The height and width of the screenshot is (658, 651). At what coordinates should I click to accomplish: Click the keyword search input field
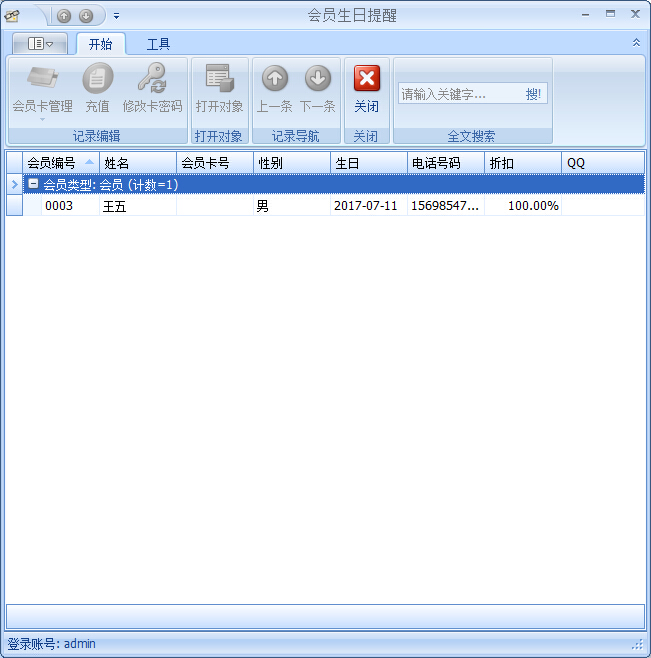pyautogui.click(x=458, y=94)
